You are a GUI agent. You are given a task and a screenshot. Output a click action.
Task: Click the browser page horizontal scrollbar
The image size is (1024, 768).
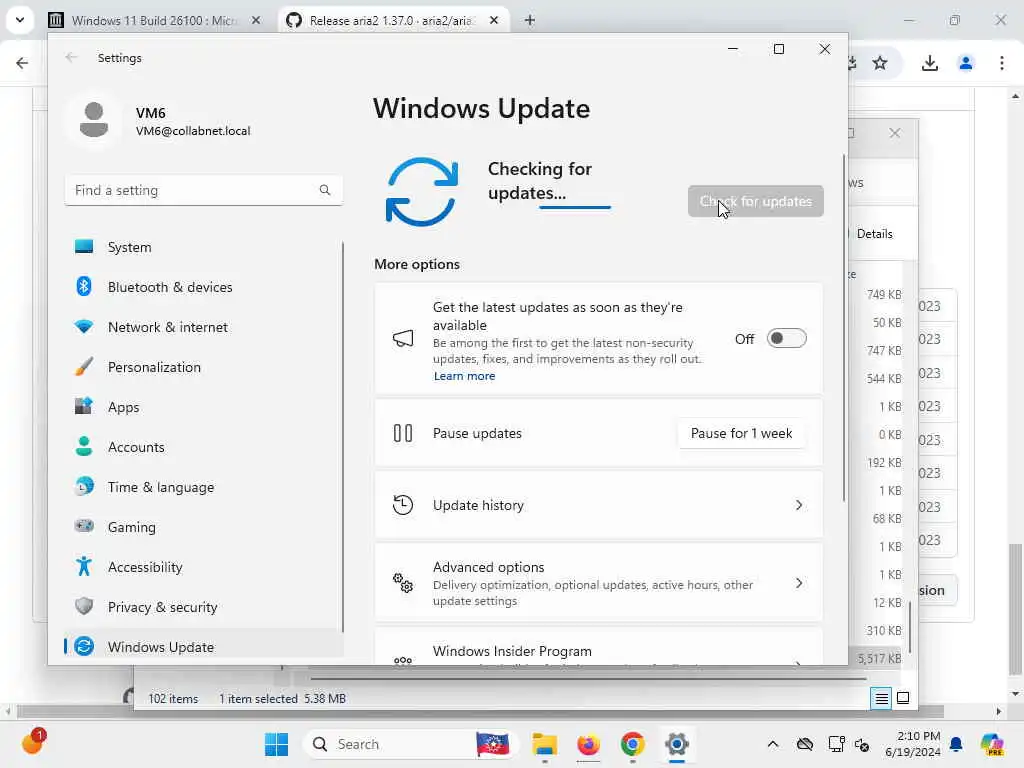(x=480, y=711)
